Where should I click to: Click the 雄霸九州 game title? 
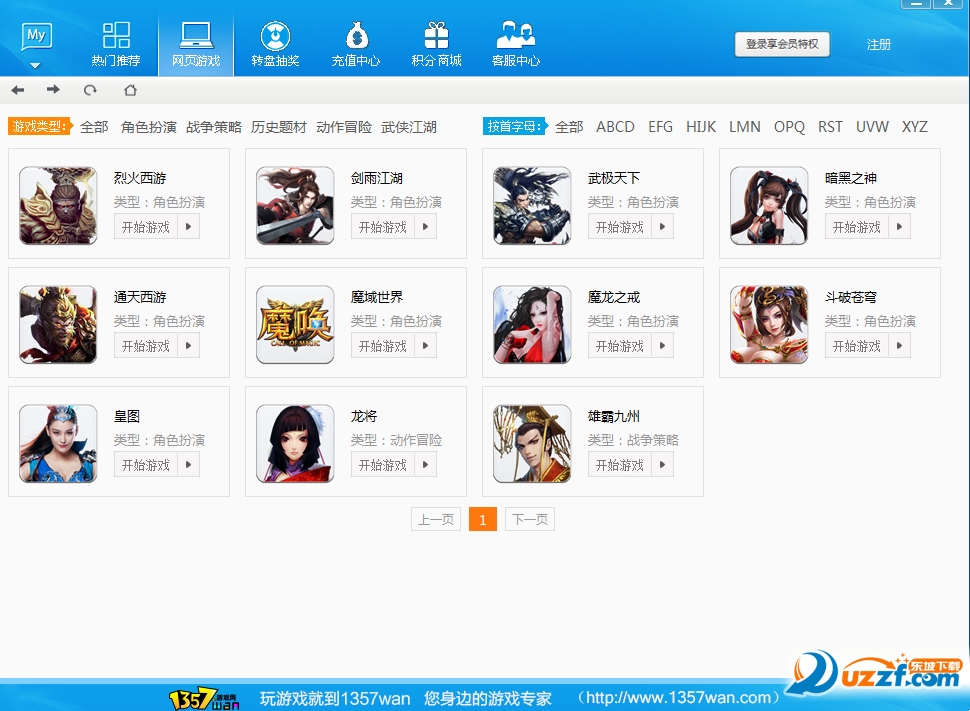click(614, 416)
